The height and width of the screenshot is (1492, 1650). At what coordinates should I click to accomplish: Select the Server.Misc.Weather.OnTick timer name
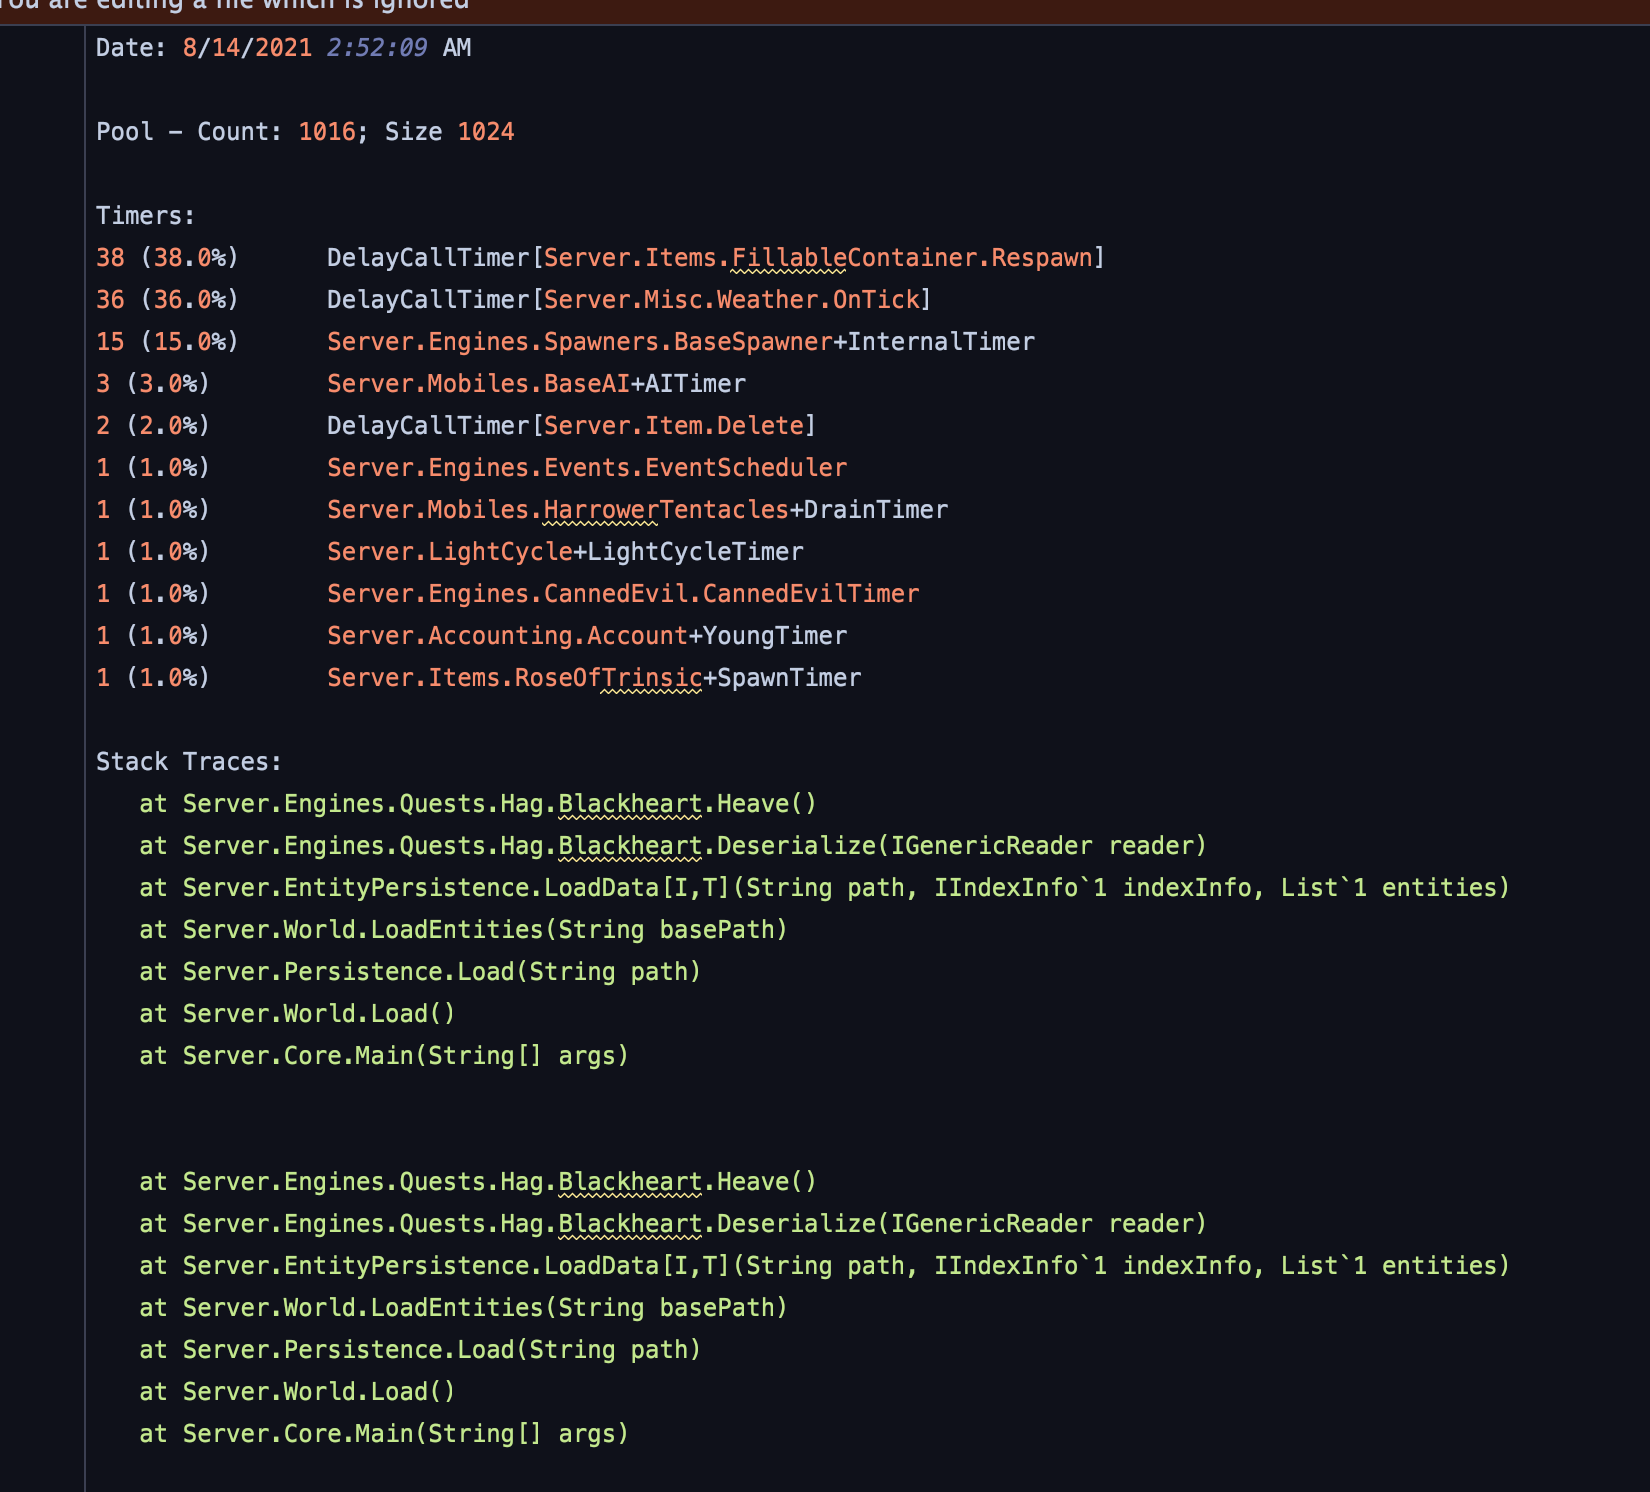coord(630,300)
